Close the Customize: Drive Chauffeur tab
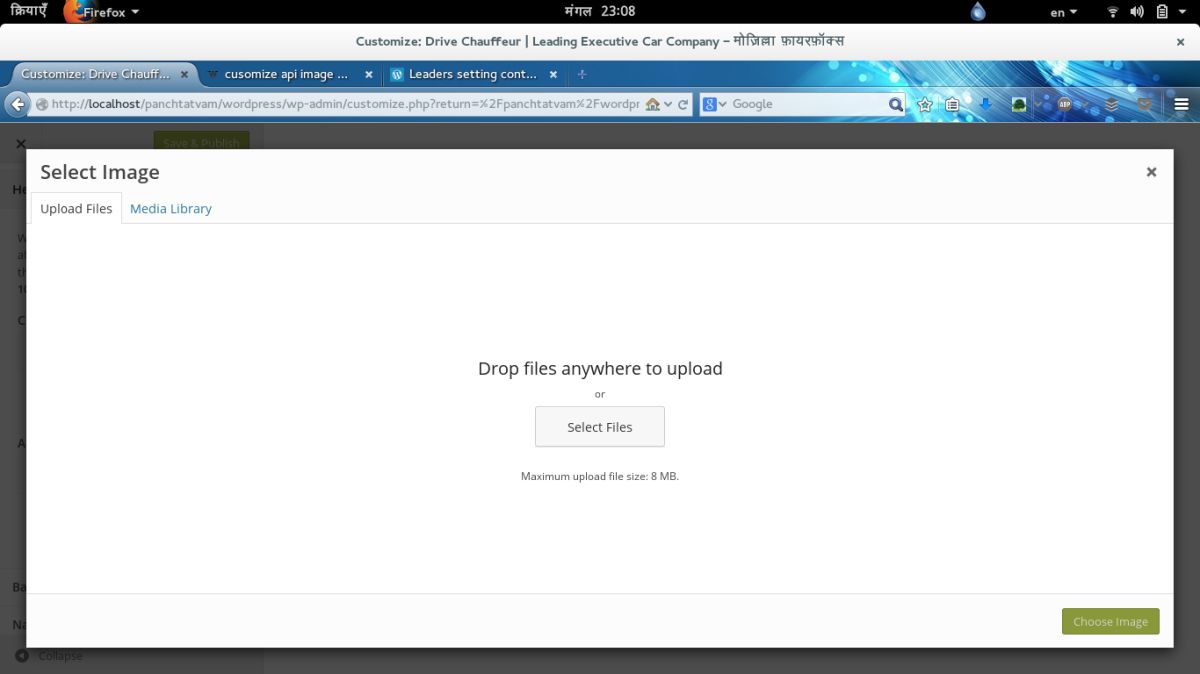This screenshot has height=674, width=1200. [x=184, y=74]
